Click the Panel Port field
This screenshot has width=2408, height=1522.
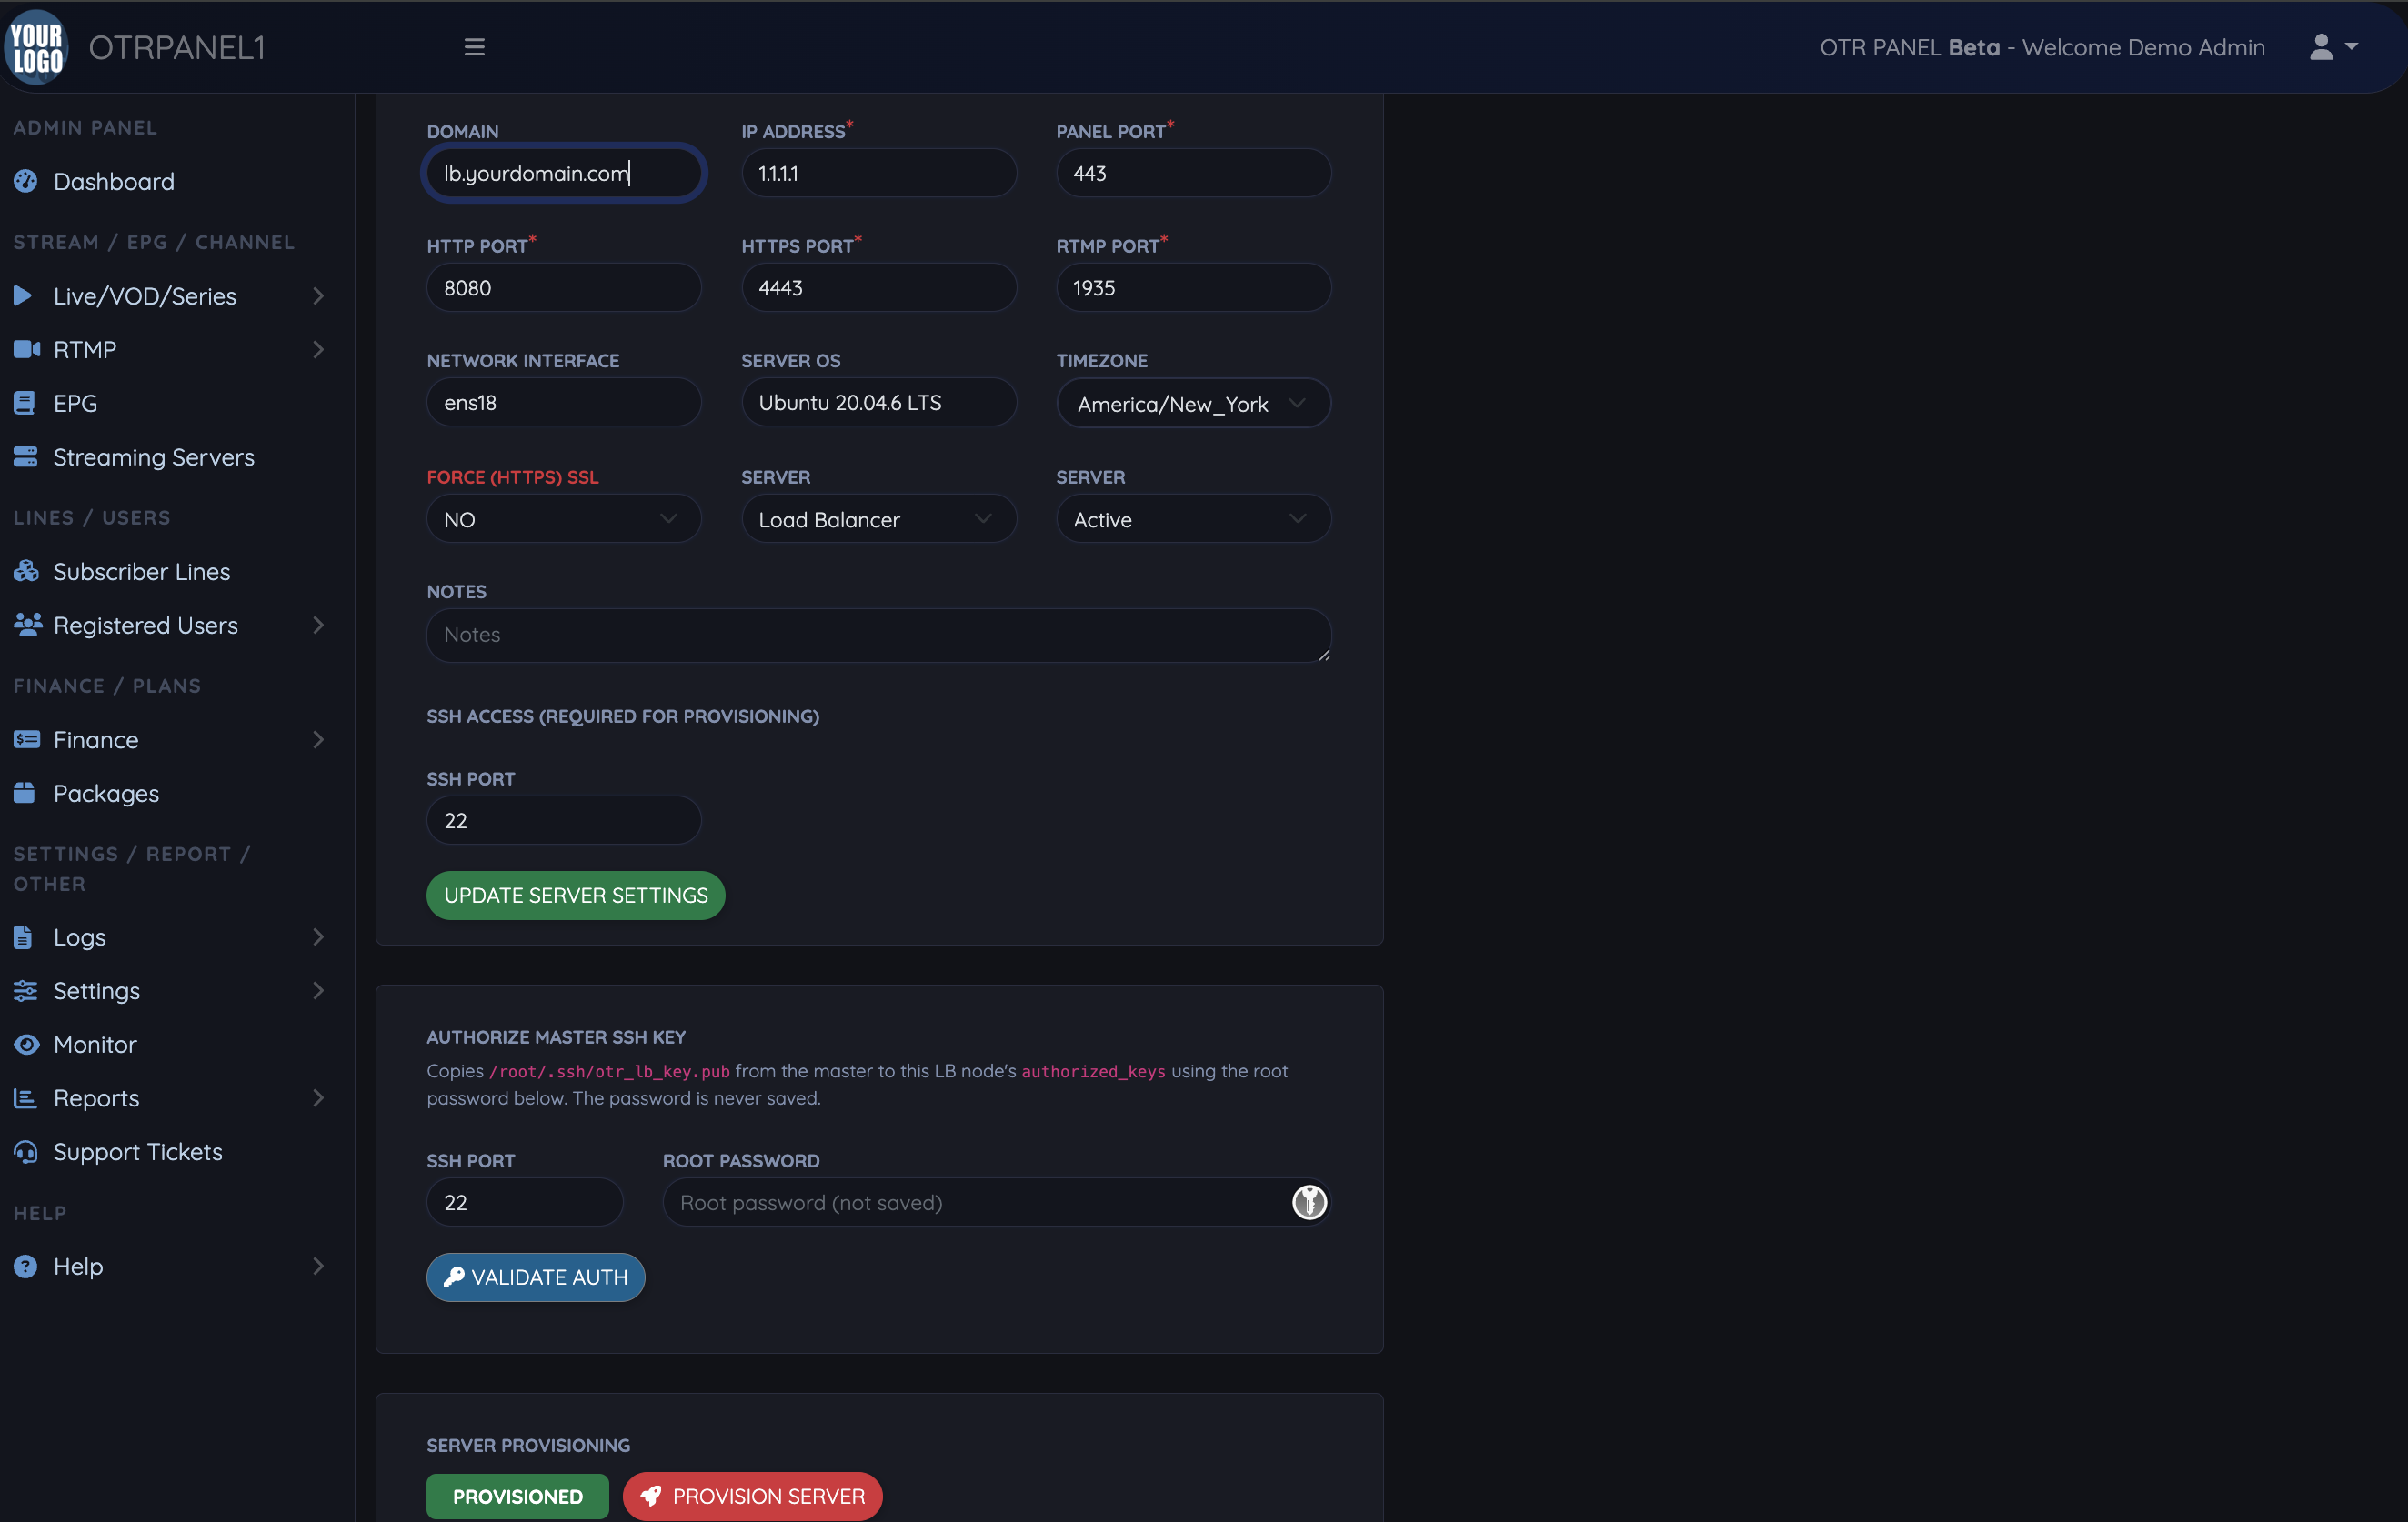pos(1193,173)
